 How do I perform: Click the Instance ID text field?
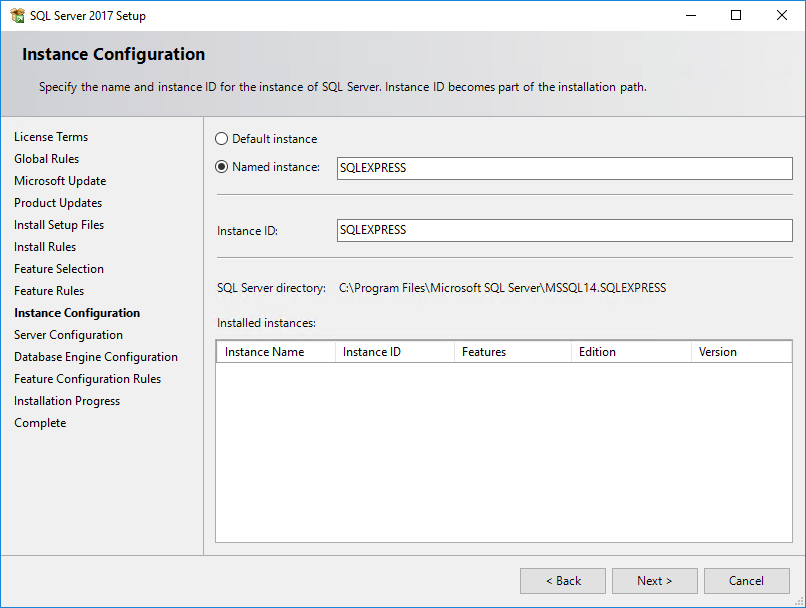coord(564,230)
